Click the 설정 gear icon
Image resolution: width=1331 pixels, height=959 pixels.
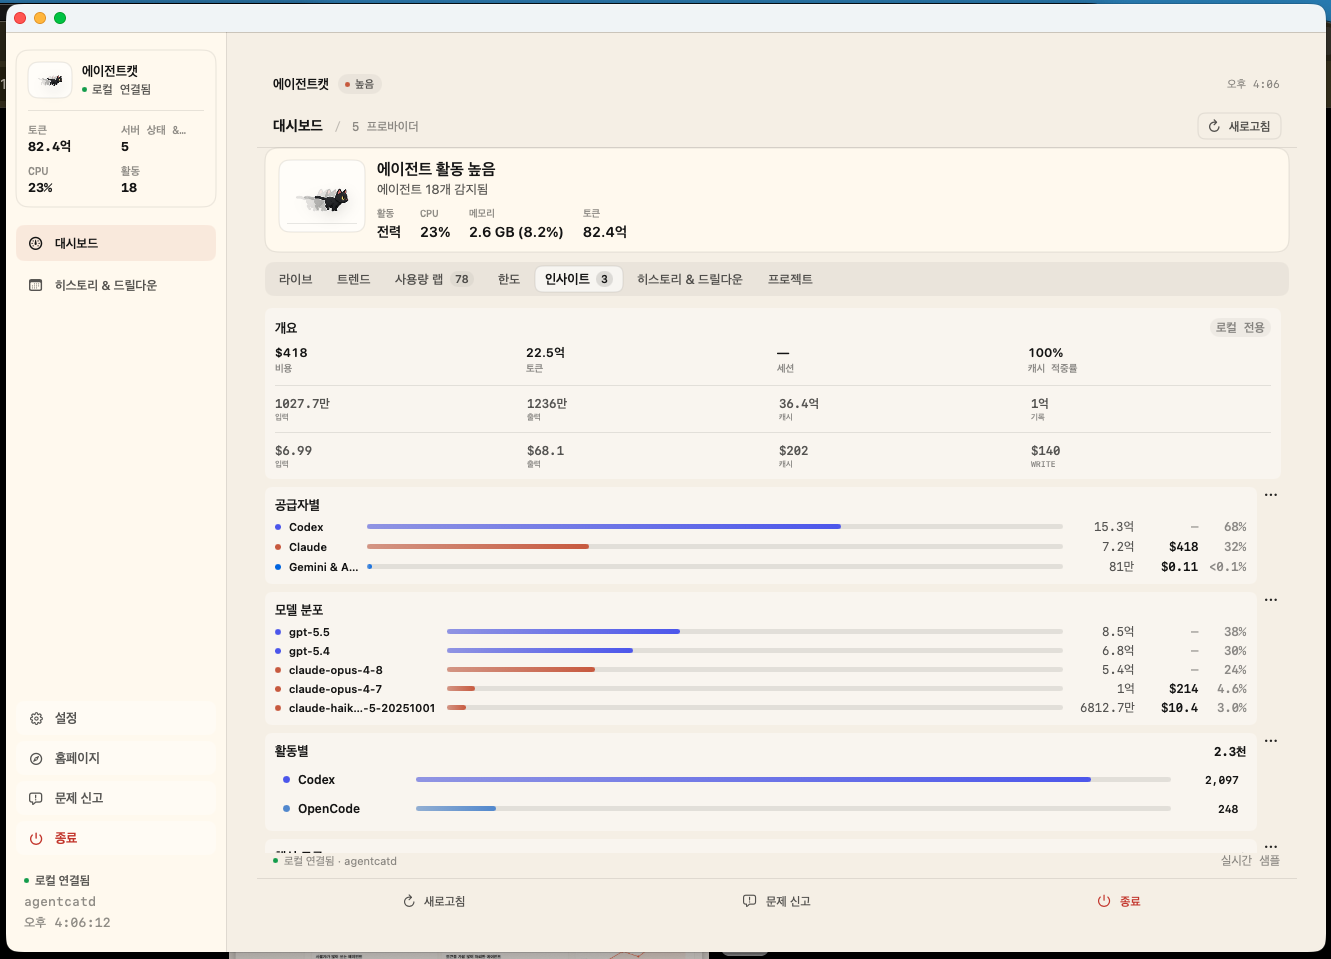tap(36, 718)
